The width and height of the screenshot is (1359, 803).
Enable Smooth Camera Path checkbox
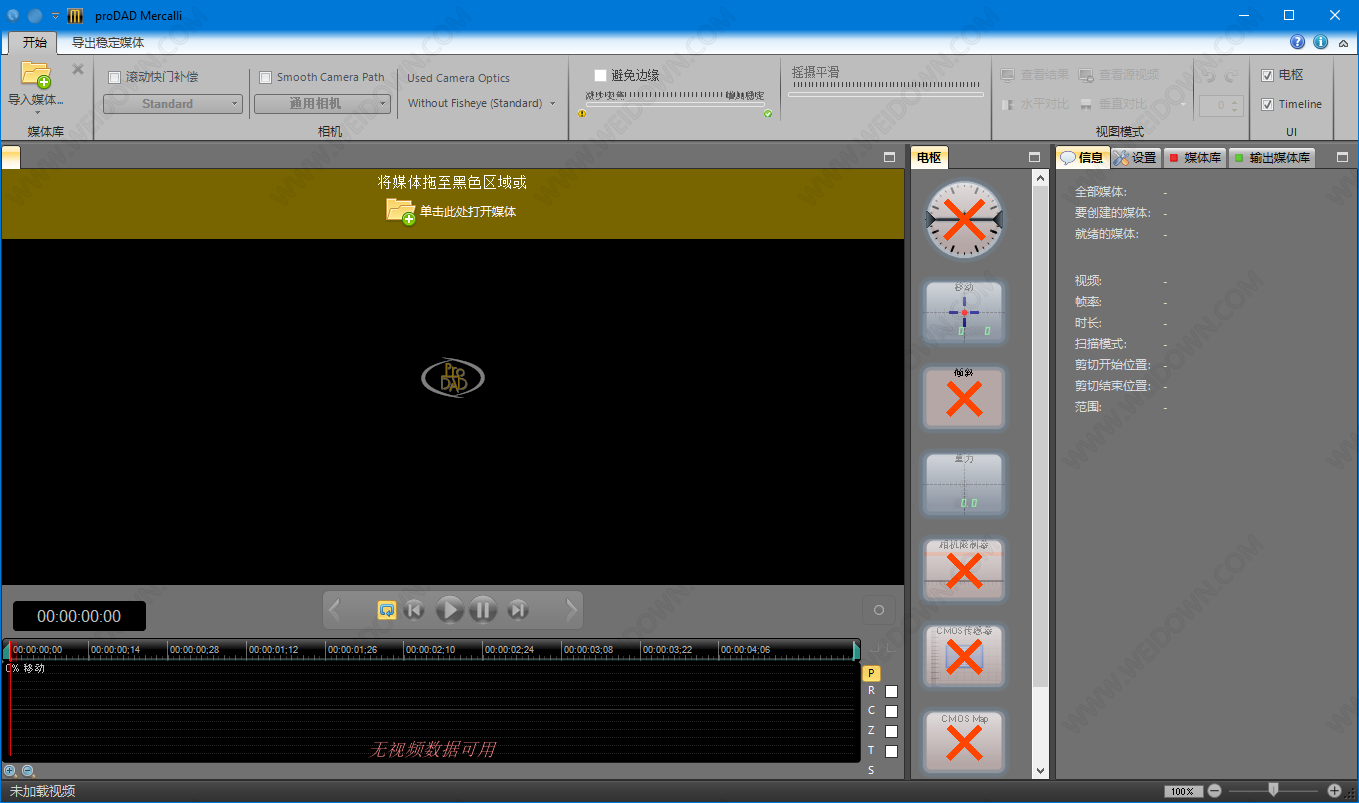tap(265, 77)
